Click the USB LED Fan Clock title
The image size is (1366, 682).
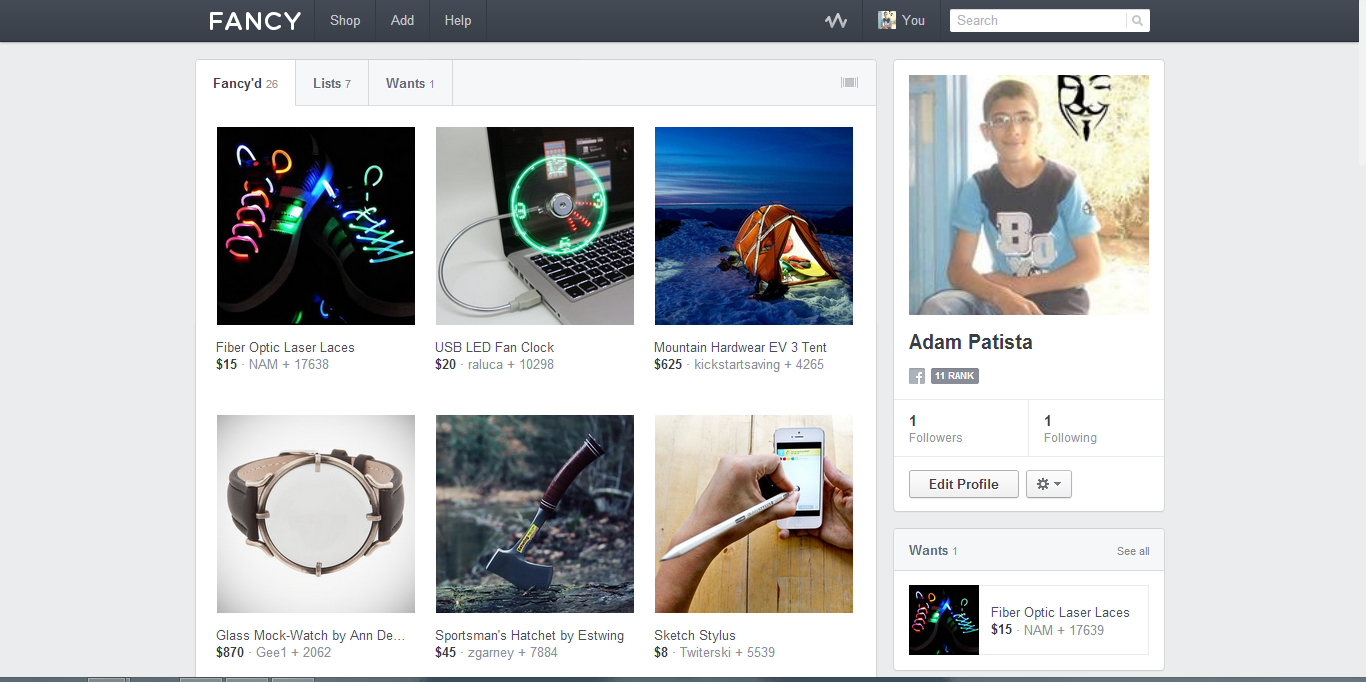pyautogui.click(x=494, y=347)
